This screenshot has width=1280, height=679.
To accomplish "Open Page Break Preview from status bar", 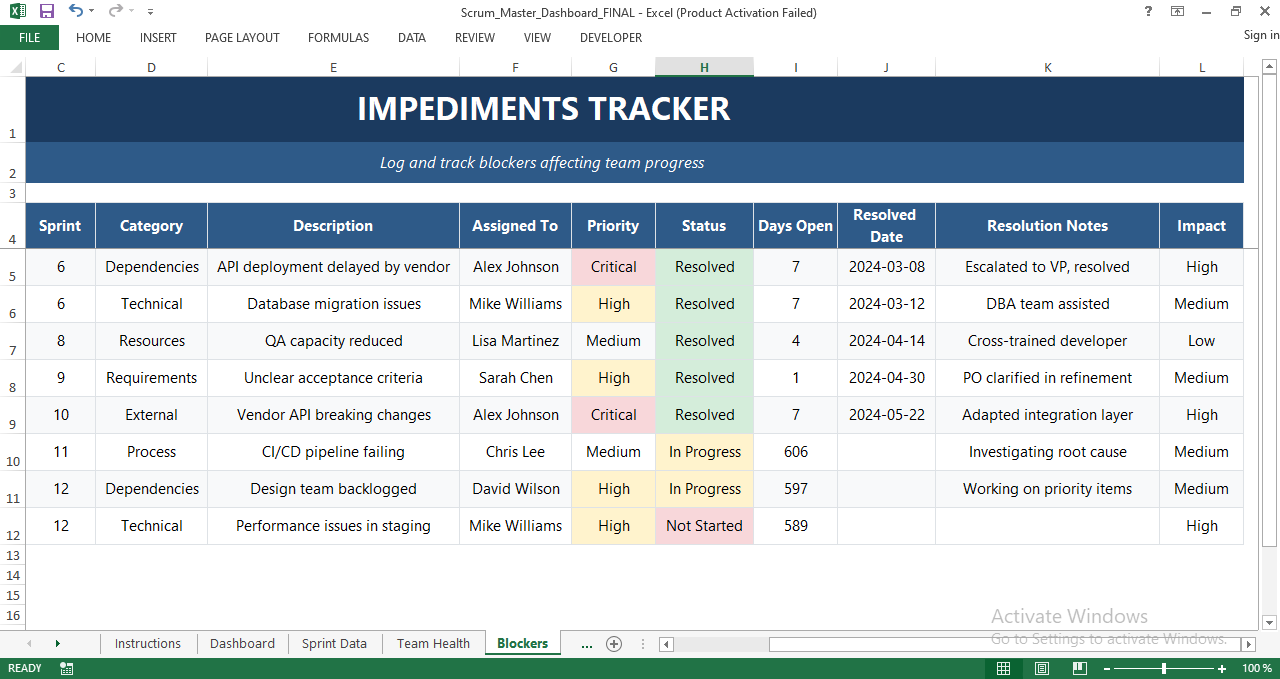I will click(x=1079, y=668).
